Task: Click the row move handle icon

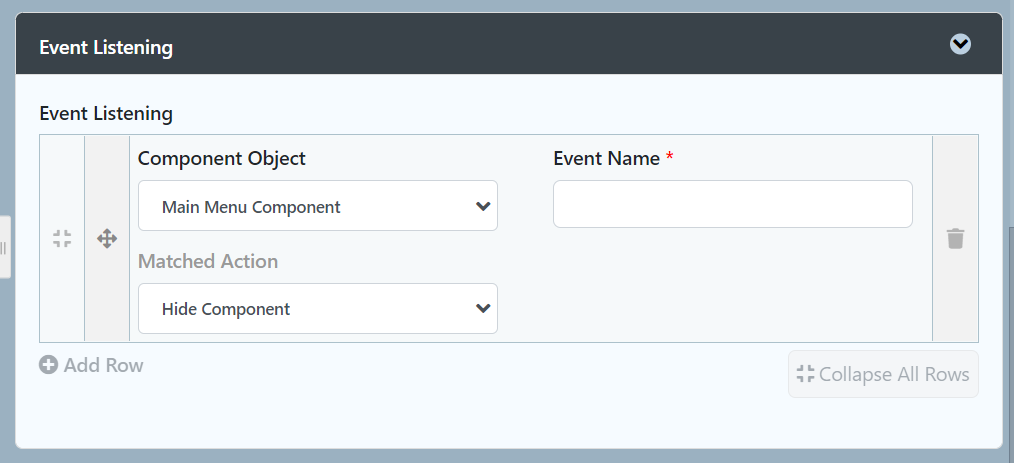Action: (107, 238)
